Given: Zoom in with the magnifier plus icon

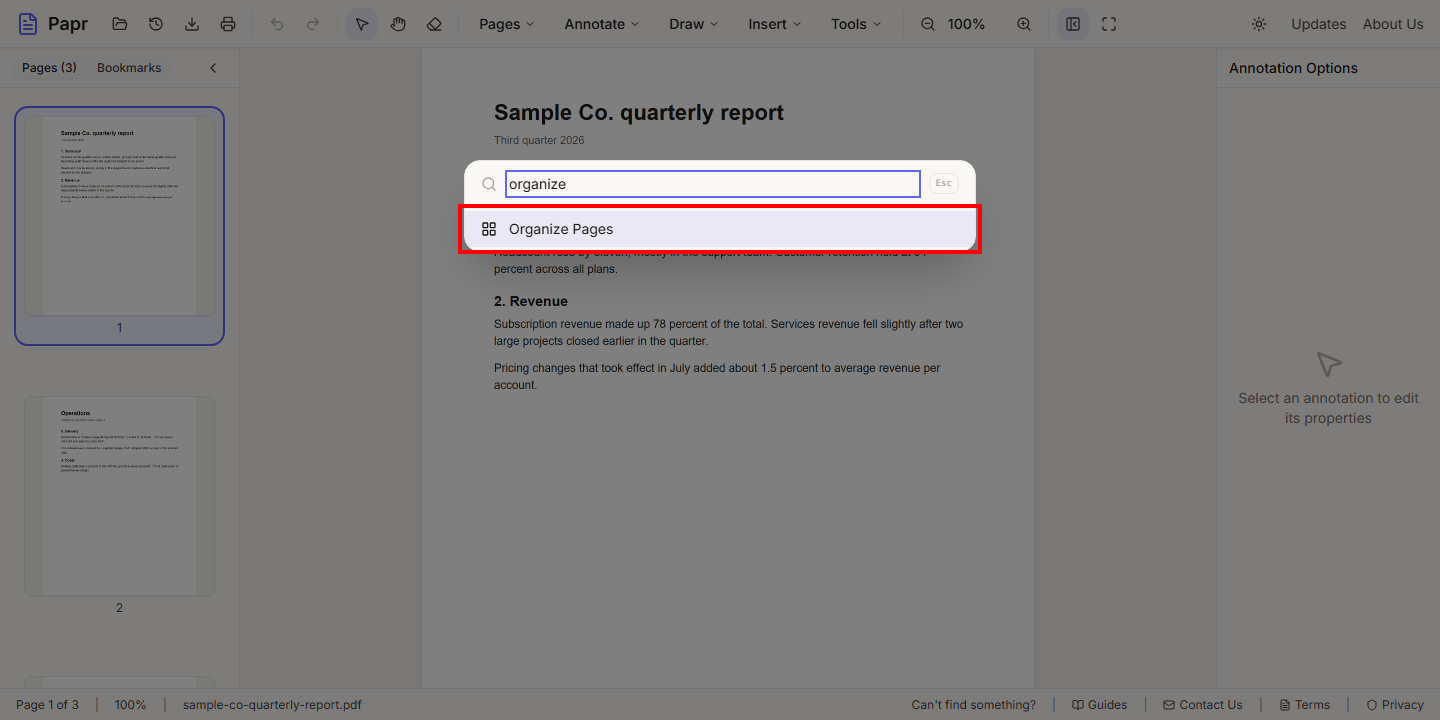Looking at the screenshot, I should pyautogui.click(x=1024, y=24).
